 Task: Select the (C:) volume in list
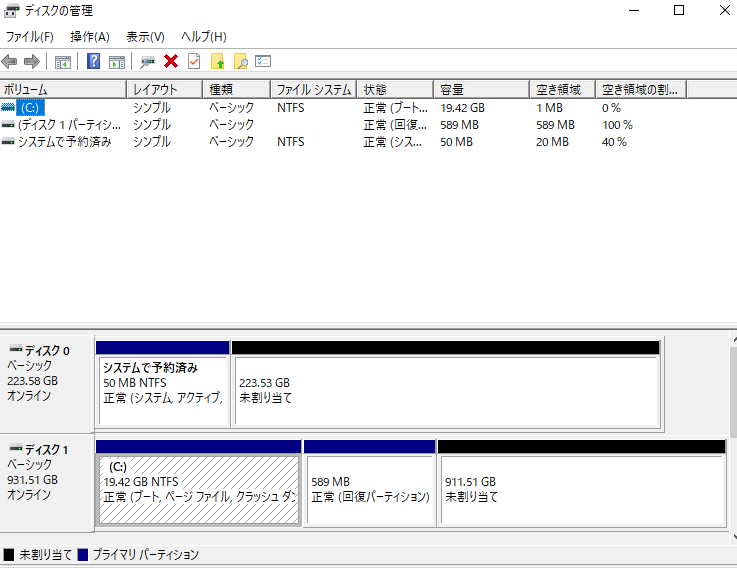[x=30, y=108]
